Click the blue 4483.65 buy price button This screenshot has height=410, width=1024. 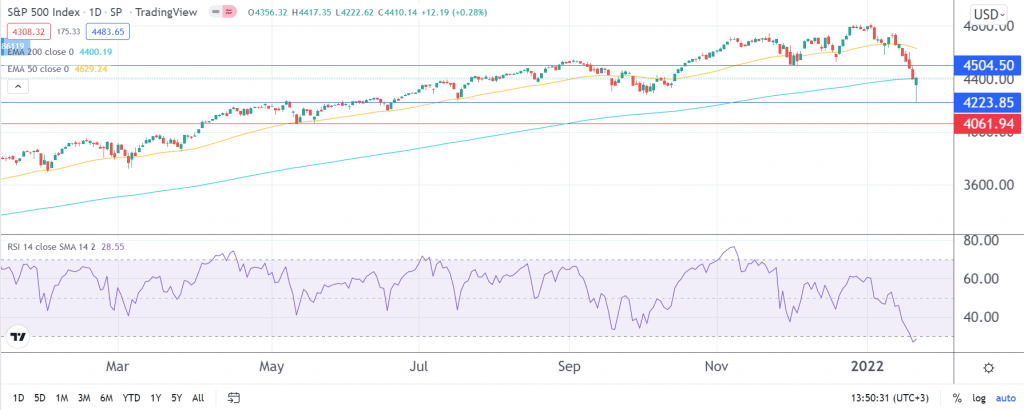[x=109, y=31]
